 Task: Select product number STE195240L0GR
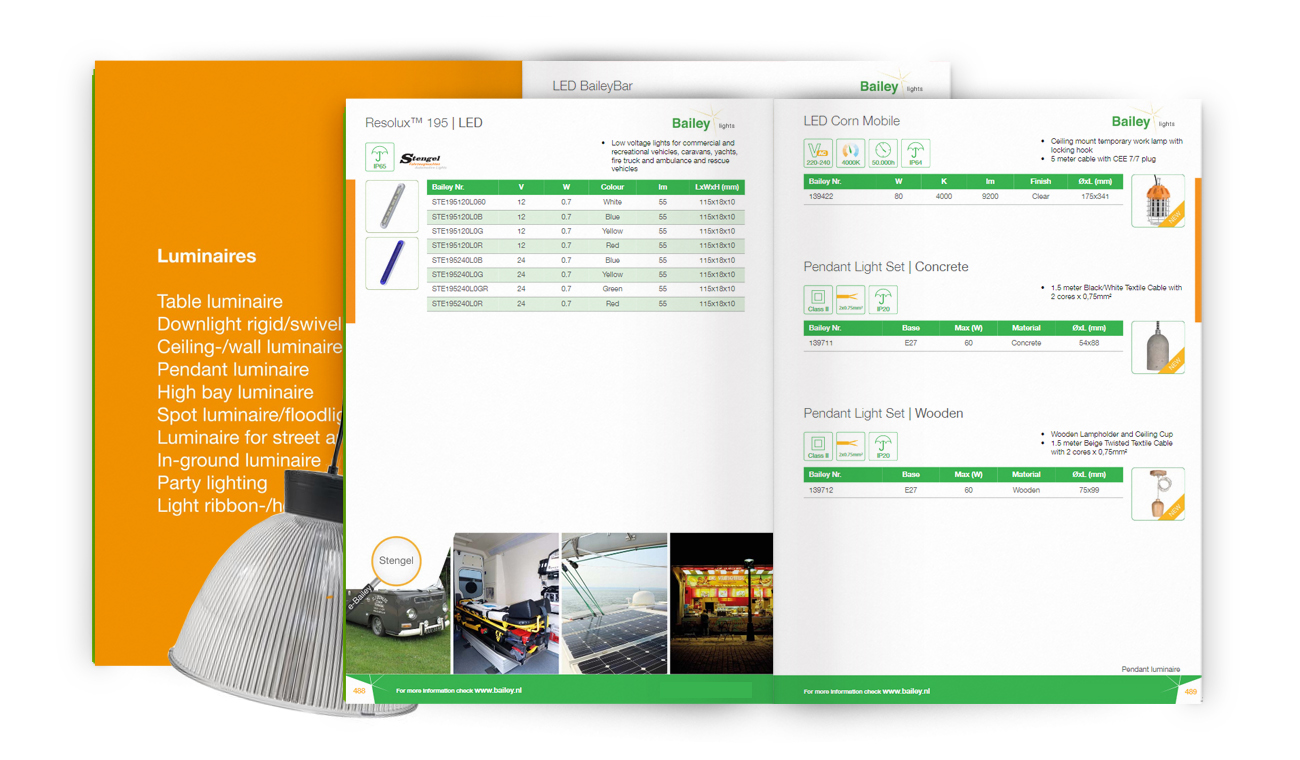click(460, 289)
